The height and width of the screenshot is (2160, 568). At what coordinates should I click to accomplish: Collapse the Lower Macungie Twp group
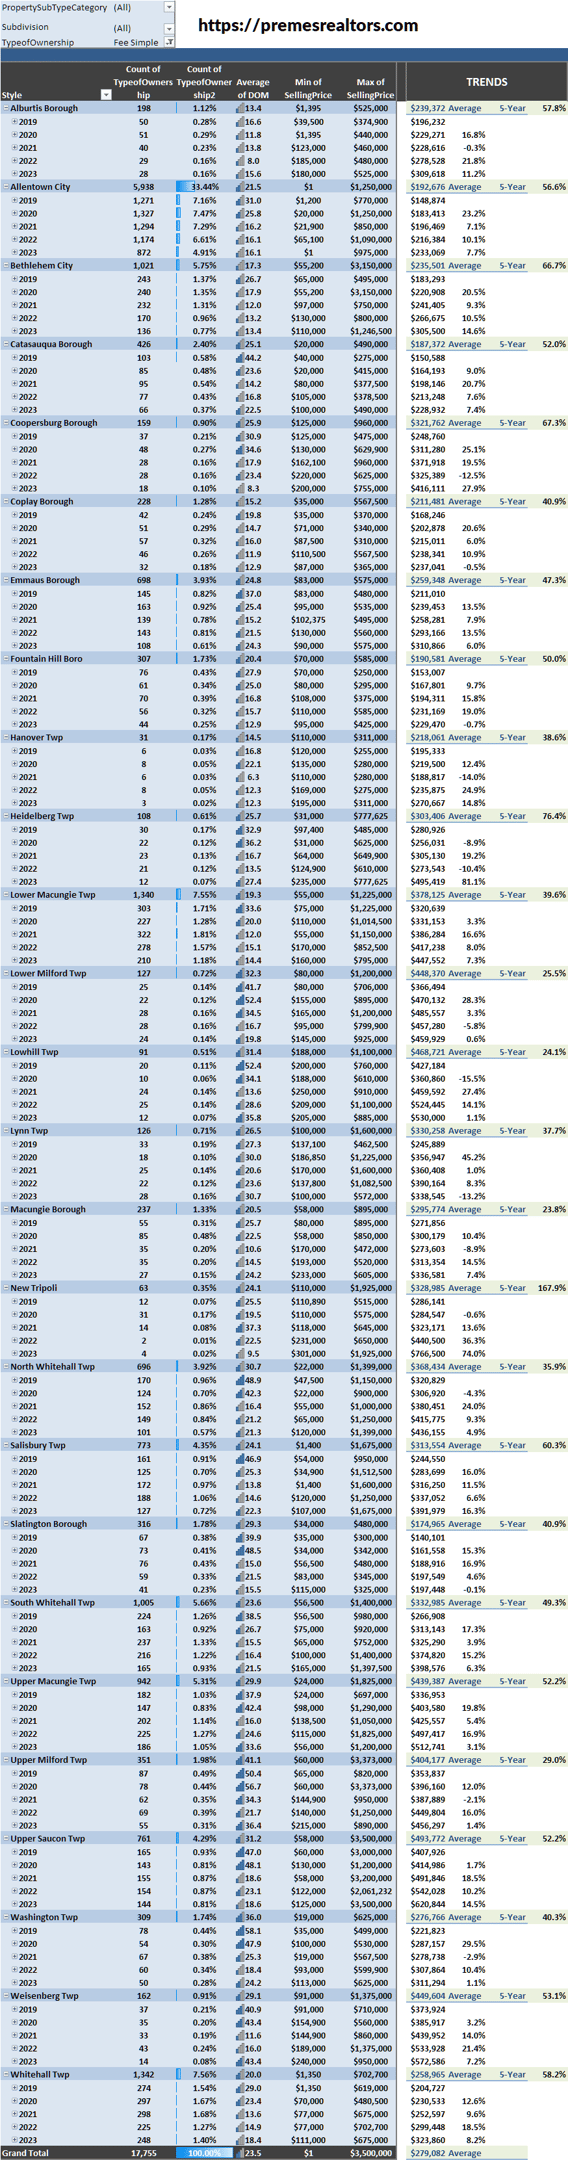point(5,895)
